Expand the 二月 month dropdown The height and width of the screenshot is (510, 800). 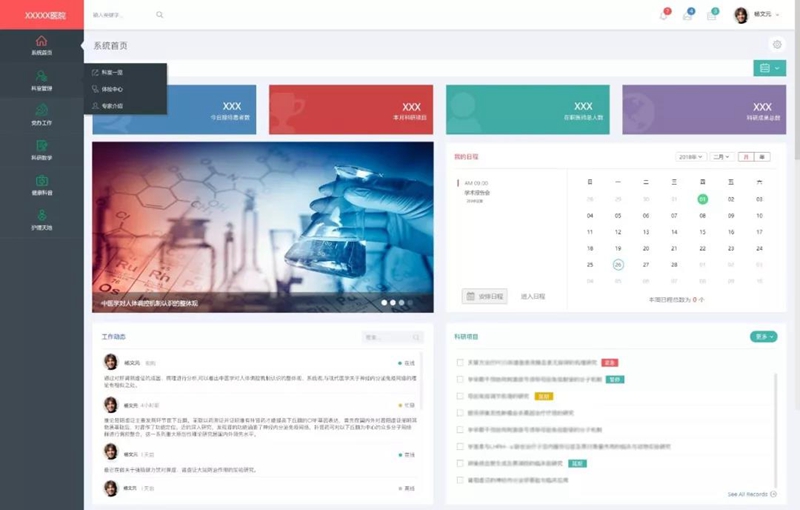[x=721, y=157]
